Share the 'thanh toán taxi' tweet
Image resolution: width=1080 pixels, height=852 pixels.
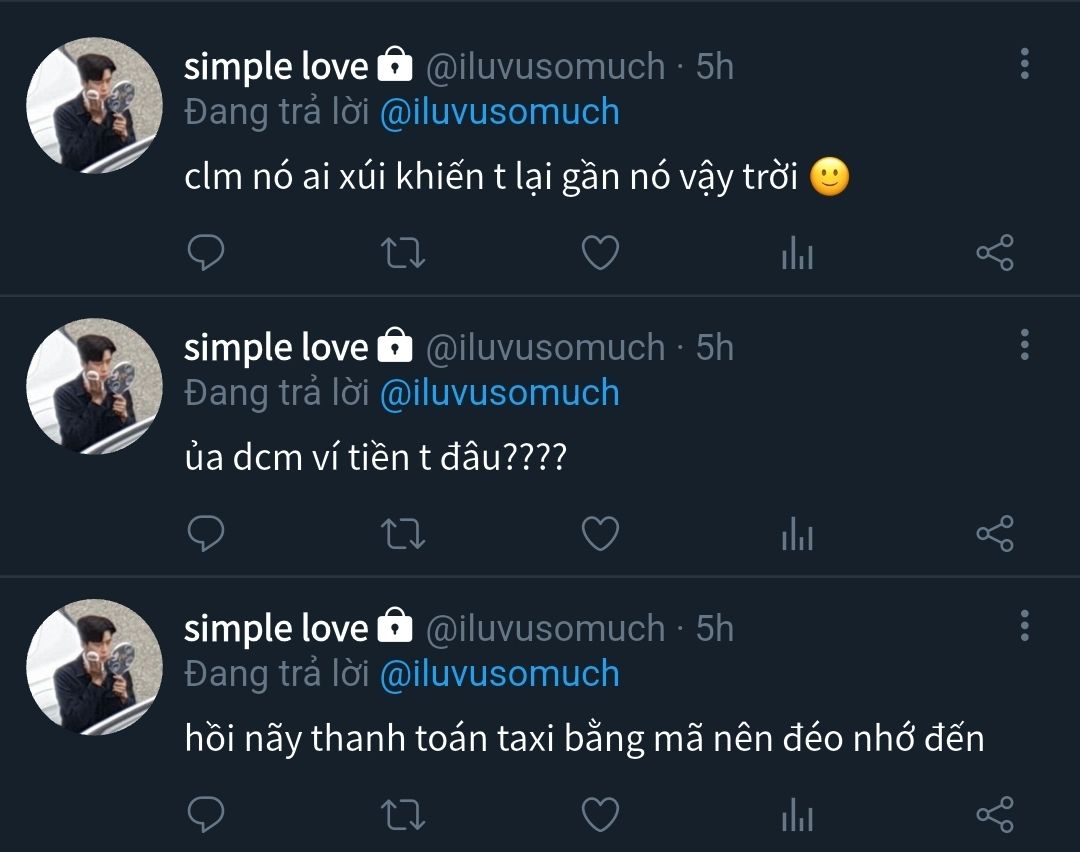click(994, 814)
